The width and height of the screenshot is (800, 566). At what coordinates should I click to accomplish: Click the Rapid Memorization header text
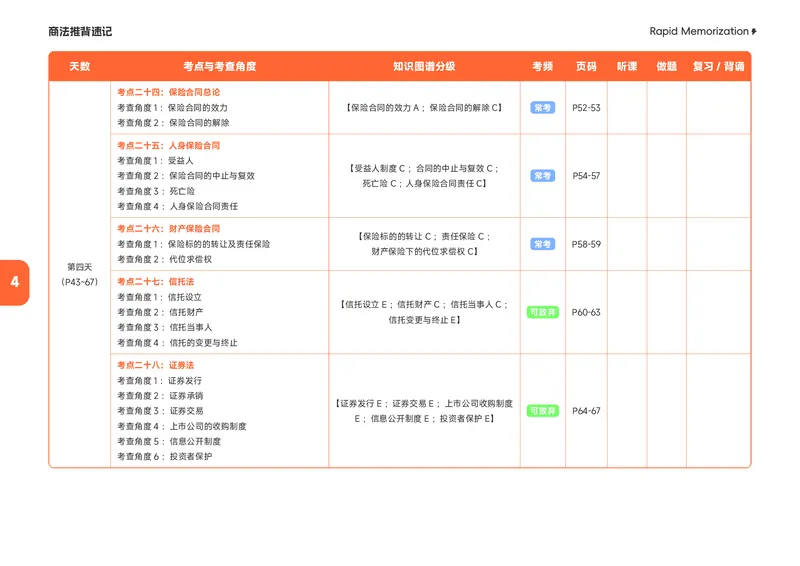(x=699, y=31)
